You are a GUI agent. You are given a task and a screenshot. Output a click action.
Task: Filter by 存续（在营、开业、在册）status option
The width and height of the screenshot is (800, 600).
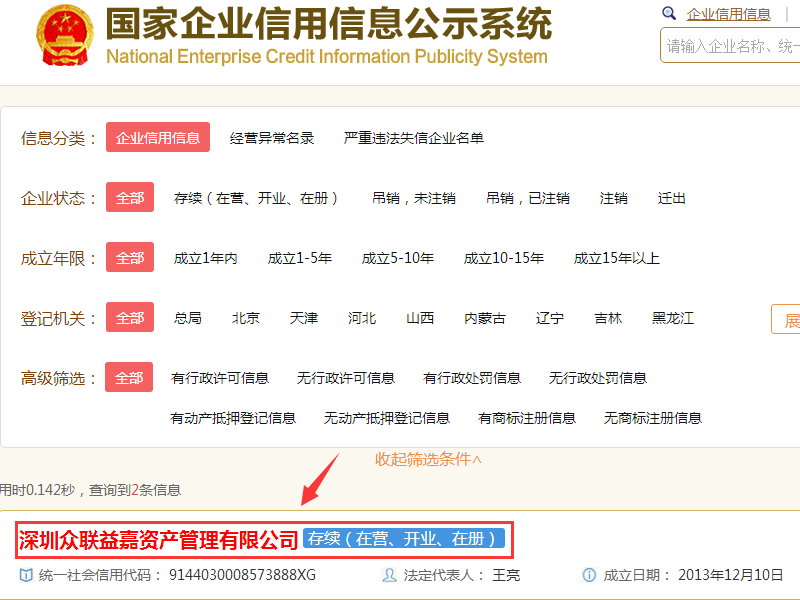pos(256,198)
